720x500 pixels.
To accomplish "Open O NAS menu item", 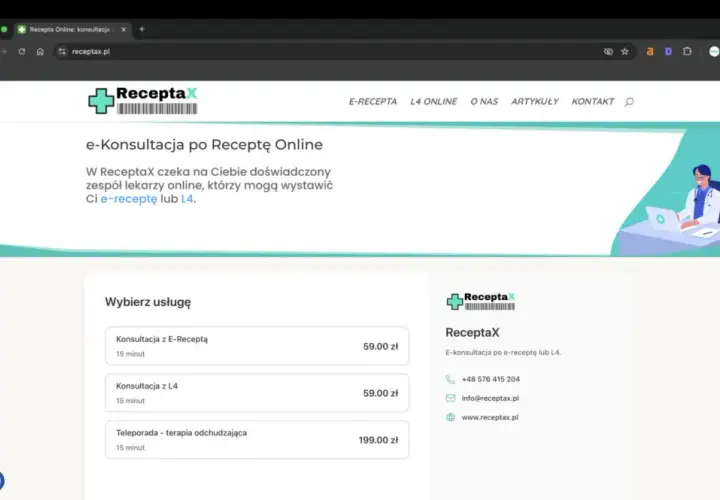I will (484, 101).
